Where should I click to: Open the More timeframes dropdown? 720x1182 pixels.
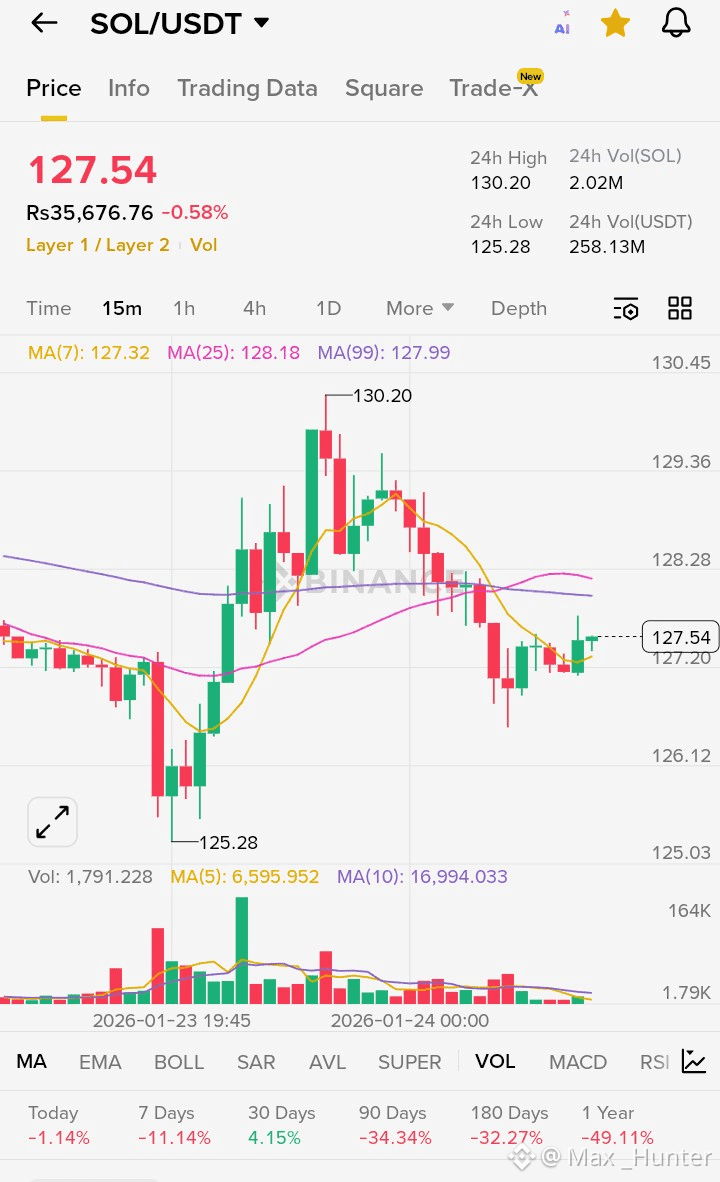point(420,308)
